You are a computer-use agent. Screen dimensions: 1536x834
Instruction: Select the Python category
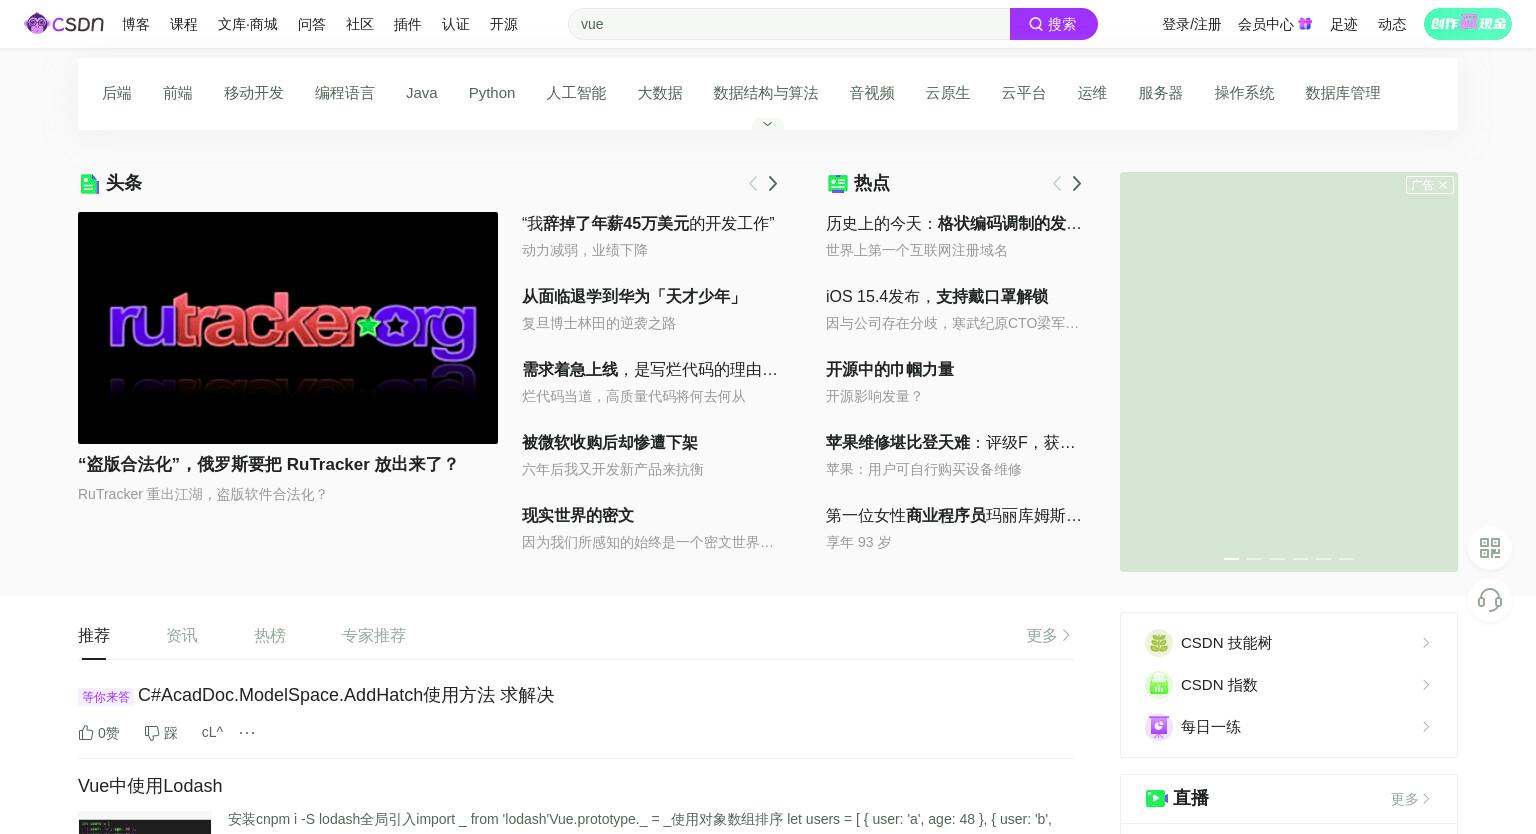coord(492,93)
